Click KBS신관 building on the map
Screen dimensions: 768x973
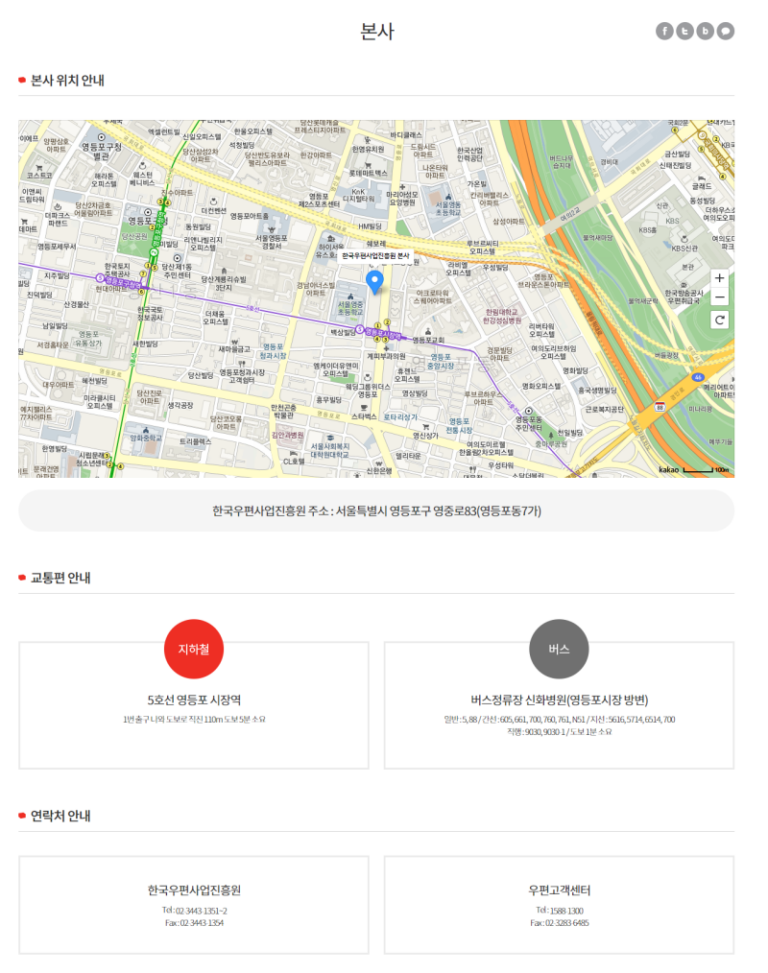[x=684, y=247]
